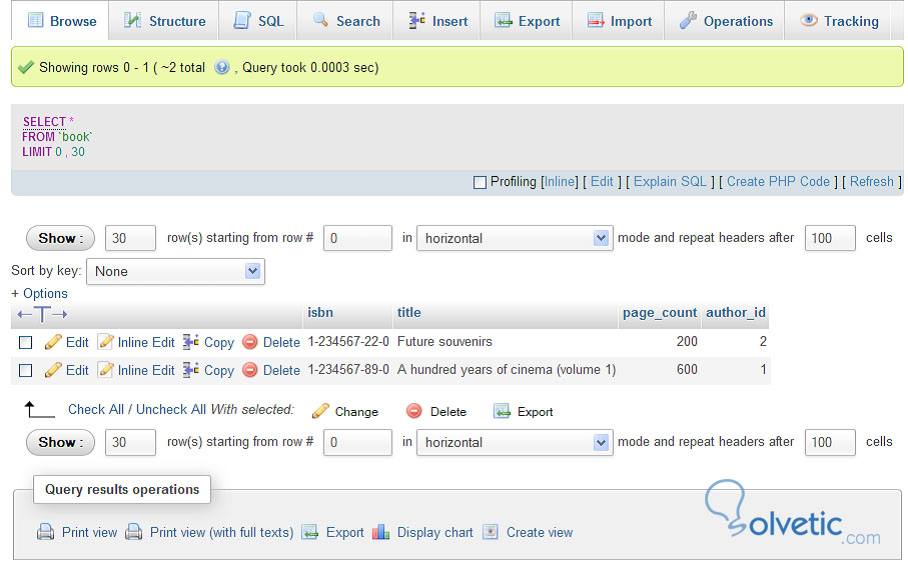Click the With selected Change pencil icon

tap(320, 411)
